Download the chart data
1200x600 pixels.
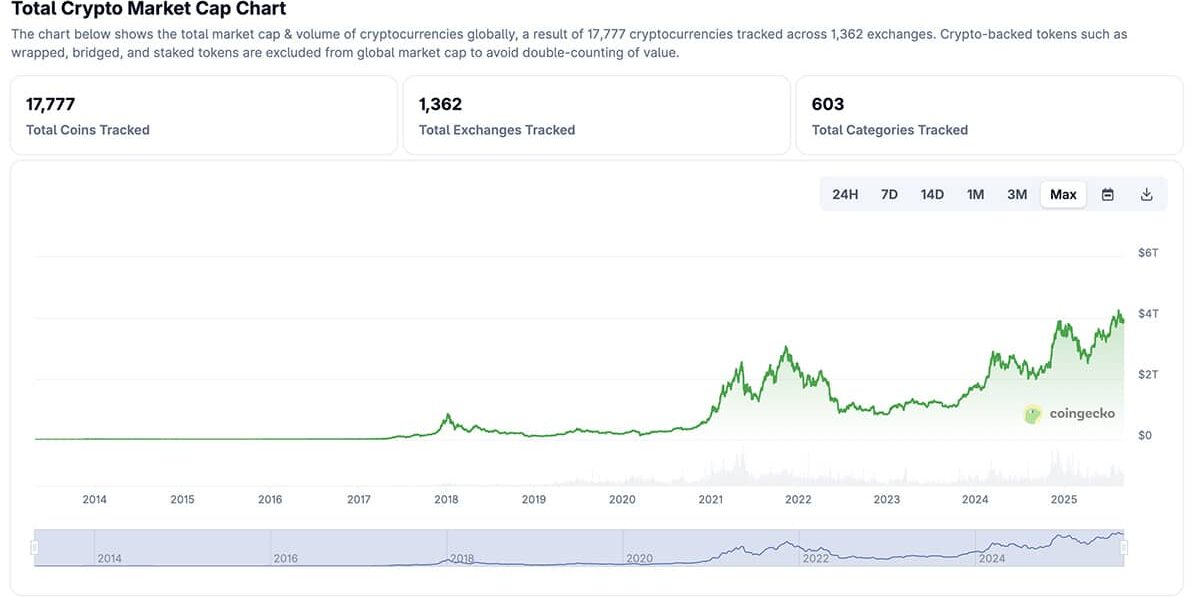coord(1147,194)
